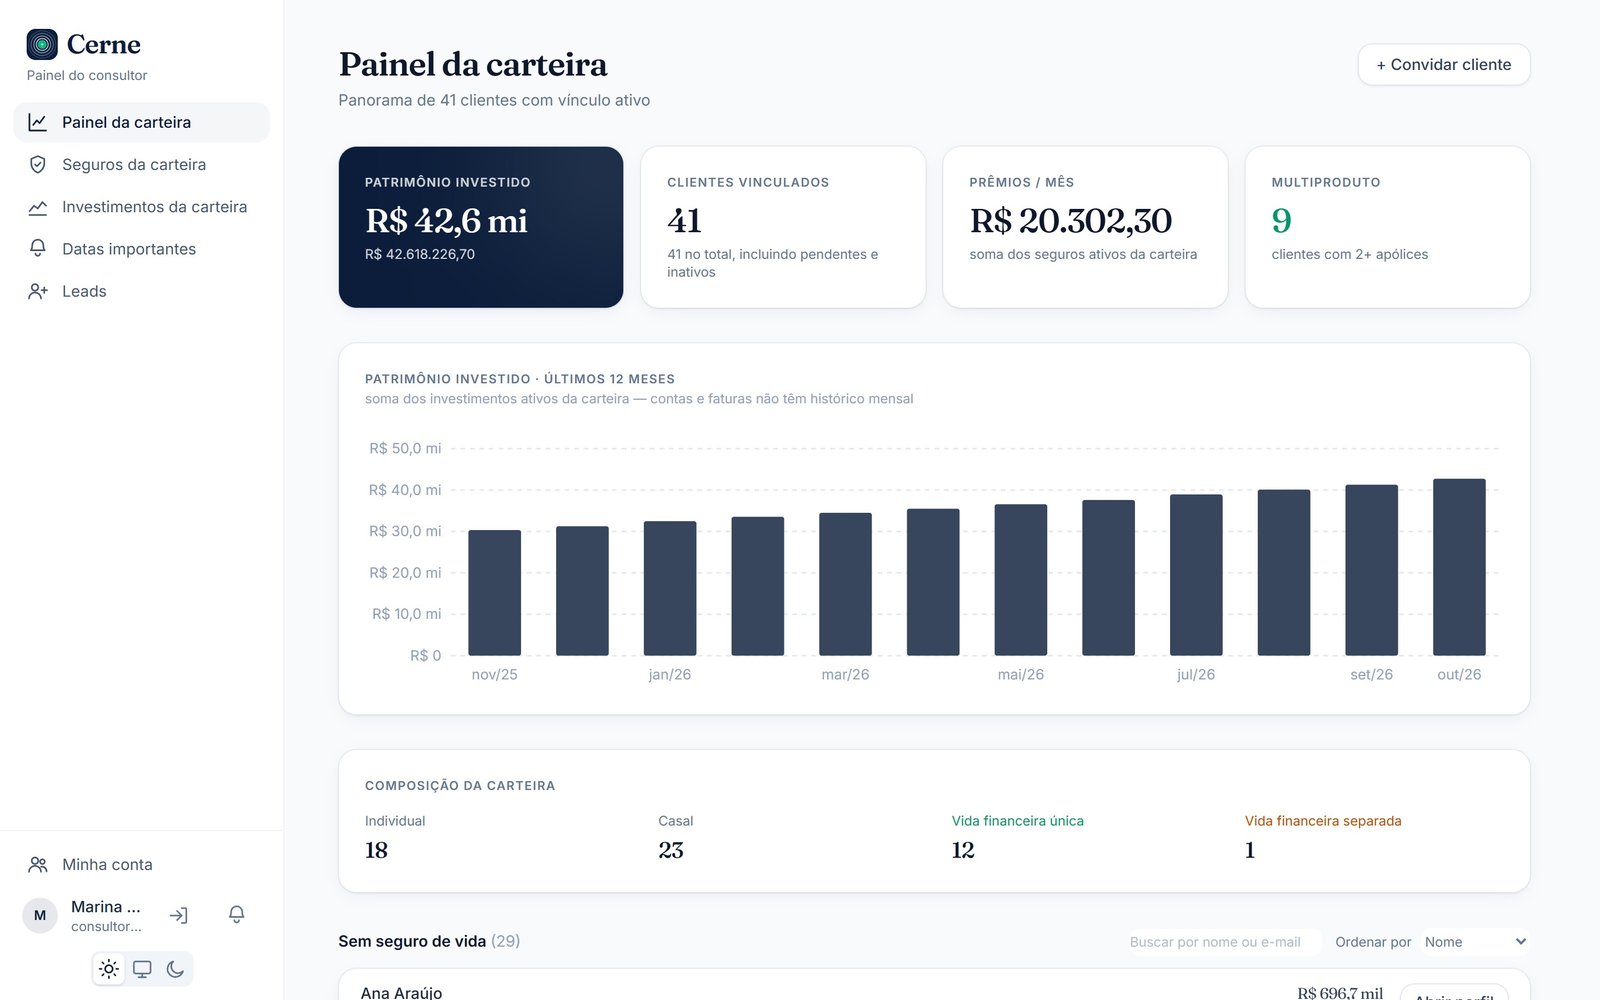The height and width of the screenshot is (1000, 1600).
Task: Click the R$ 42.618.226,70 value
Action: (x=420, y=254)
